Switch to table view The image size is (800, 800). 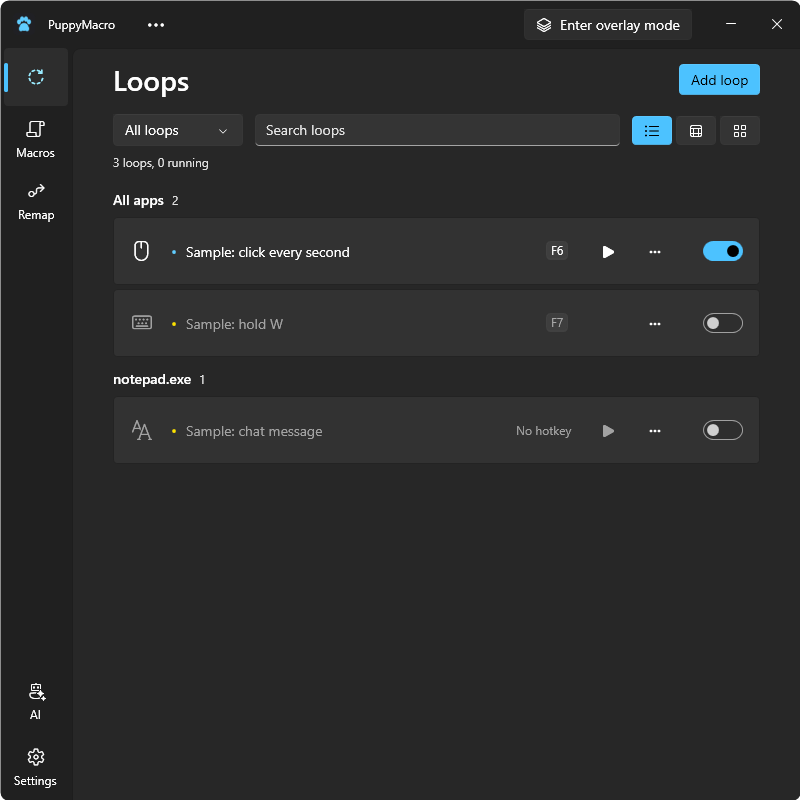tap(695, 131)
